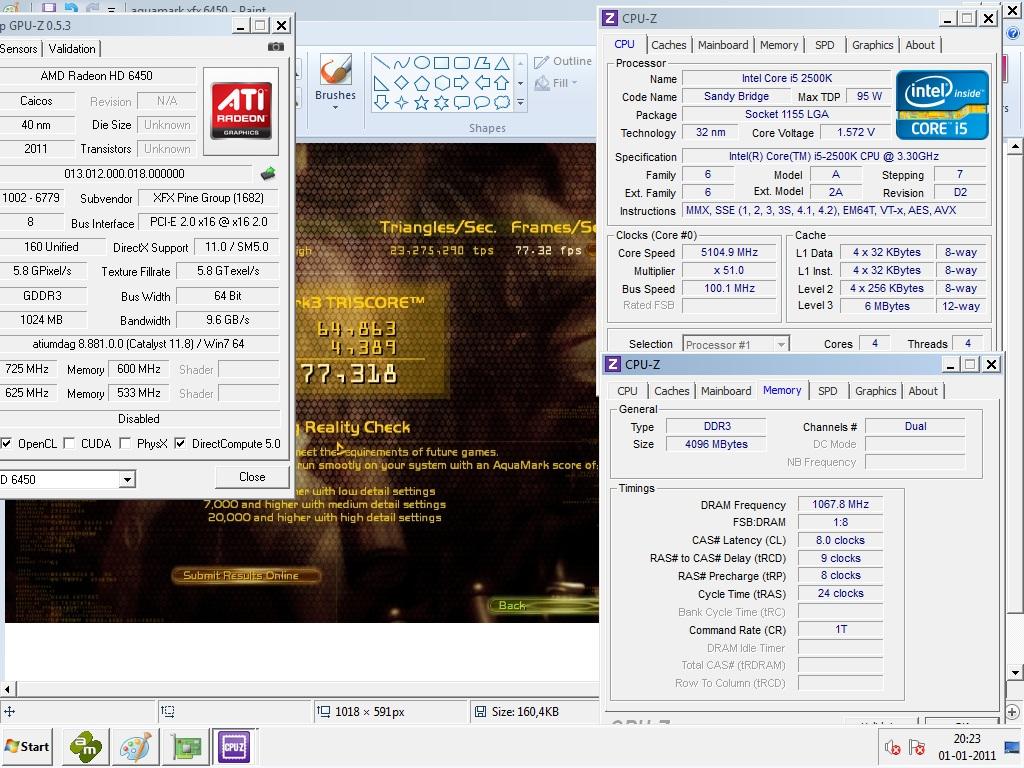Click the GPU name field AMD Radeon HD 6450
This screenshot has width=1024, height=768.
point(97,76)
